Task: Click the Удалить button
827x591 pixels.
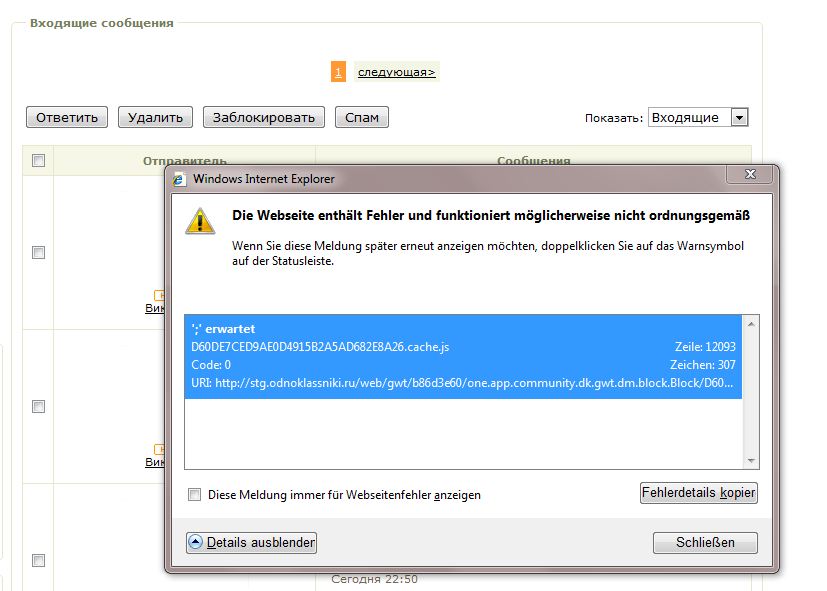Action: 155,117
